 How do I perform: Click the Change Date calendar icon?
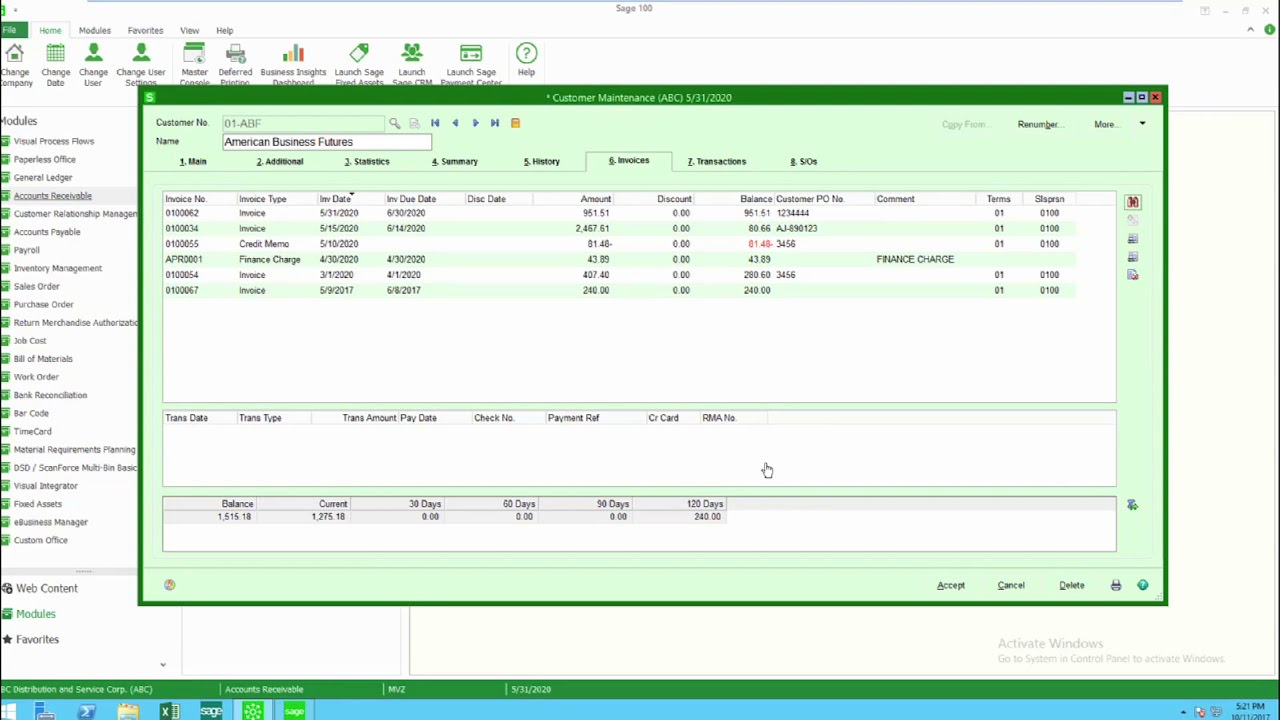click(x=56, y=54)
